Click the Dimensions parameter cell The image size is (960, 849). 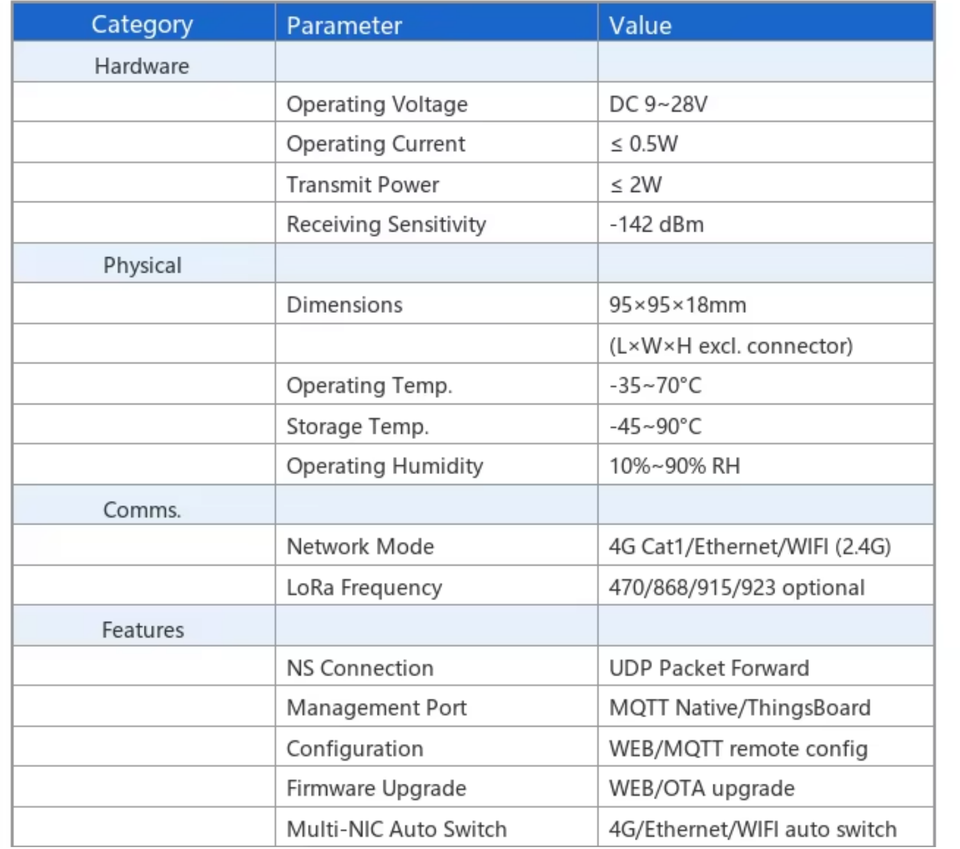pyautogui.click(x=437, y=304)
